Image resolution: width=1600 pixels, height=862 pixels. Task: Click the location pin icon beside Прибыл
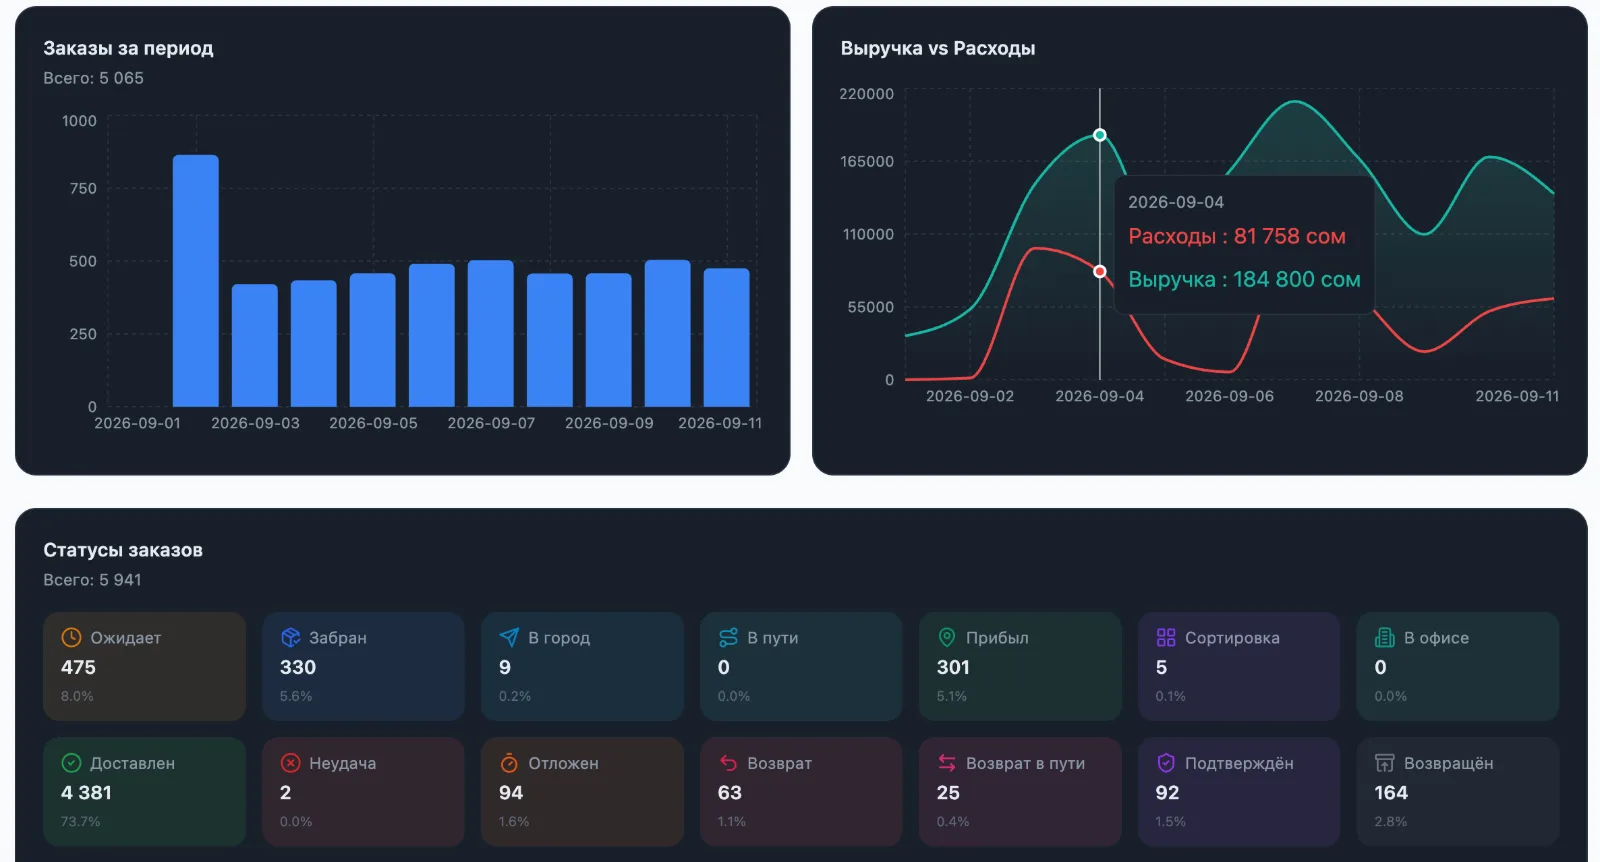pos(947,638)
